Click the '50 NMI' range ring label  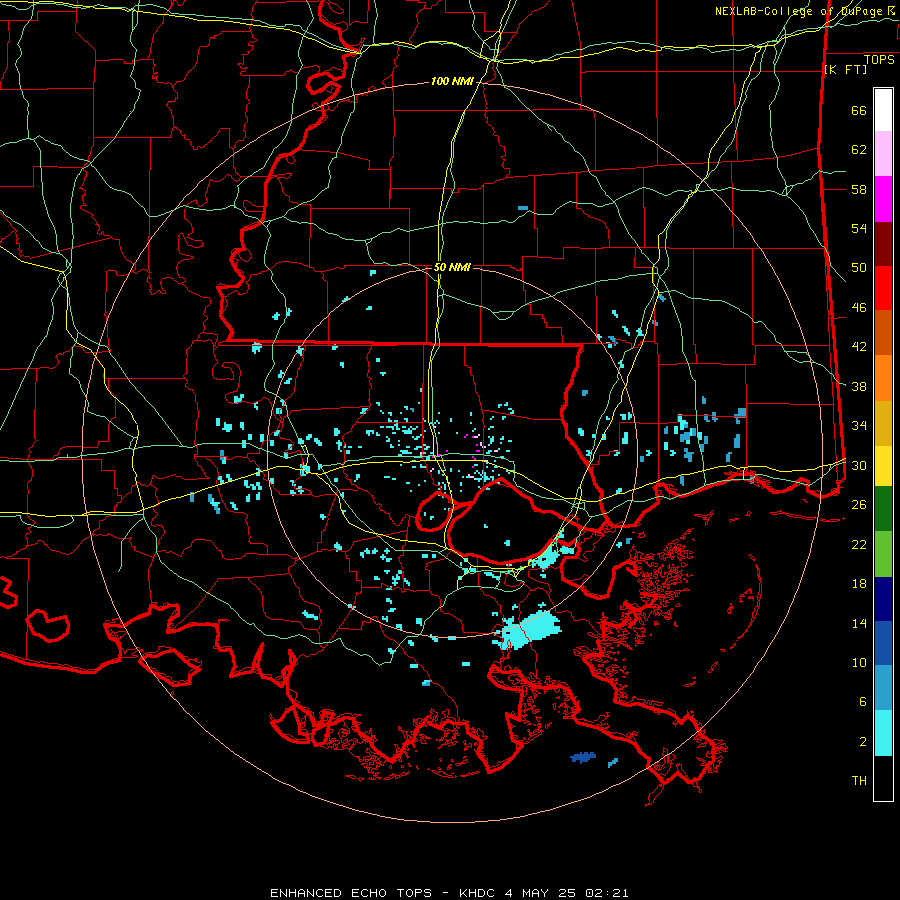click(x=452, y=267)
